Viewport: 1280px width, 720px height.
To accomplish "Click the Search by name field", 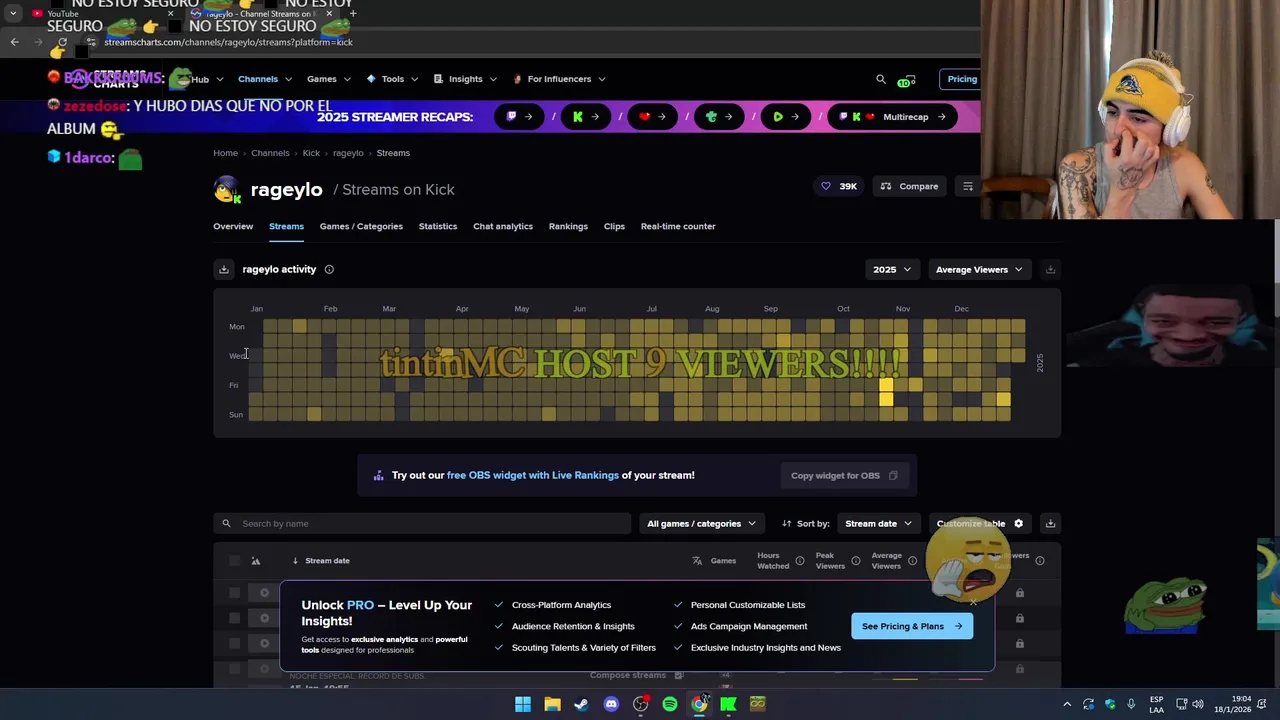I will 422,523.
